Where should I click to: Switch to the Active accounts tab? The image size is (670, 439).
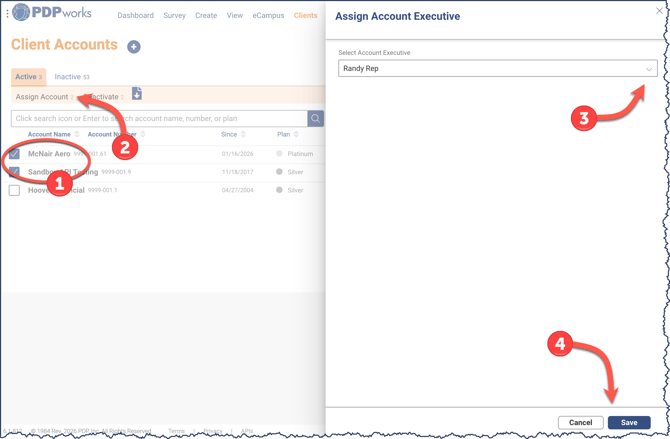28,77
